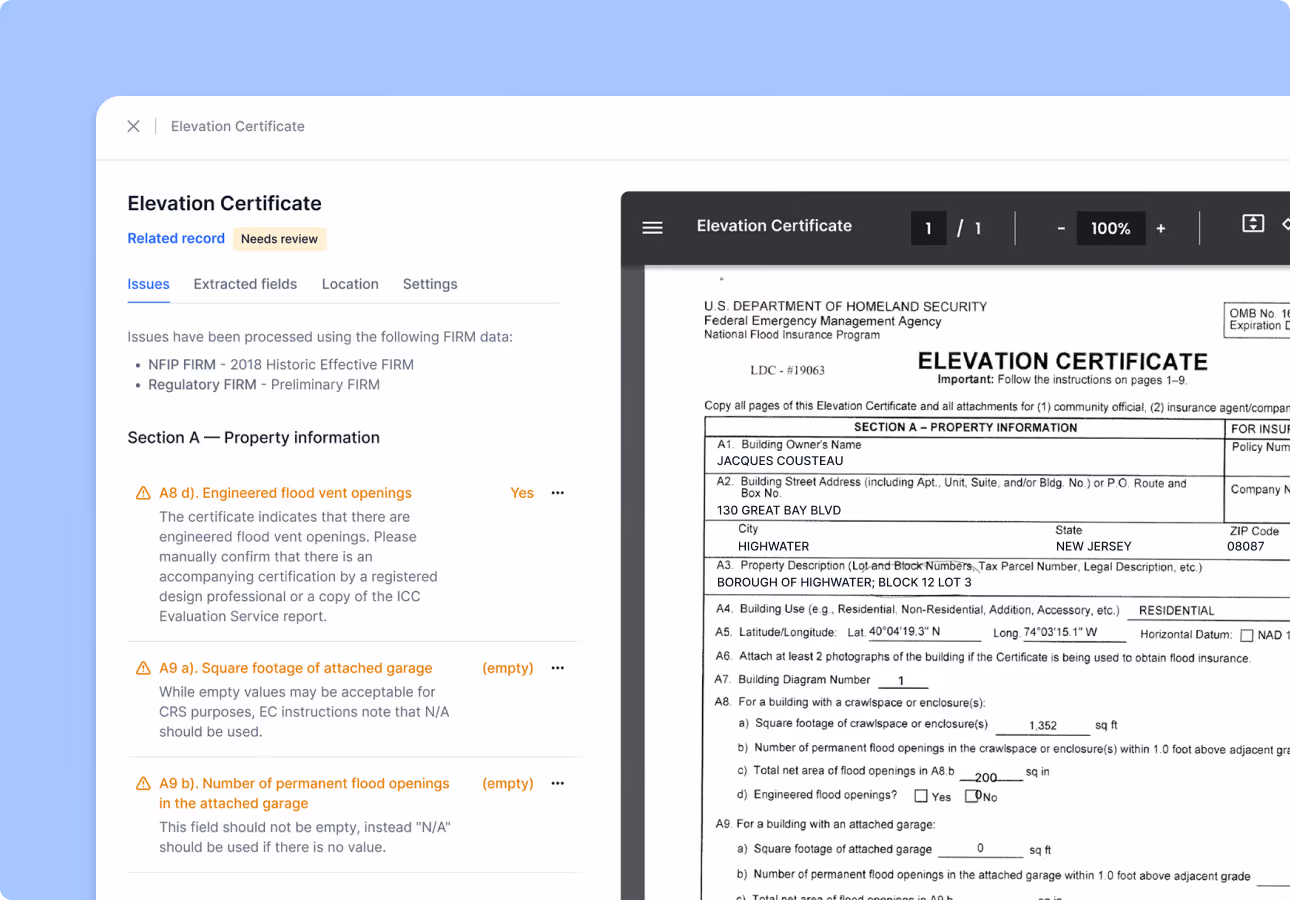Image resolution: width=1290 pixels, height=900 pixels.
Task: Open the PDF viewer hamburger menu
Action: tap(652, 228)
